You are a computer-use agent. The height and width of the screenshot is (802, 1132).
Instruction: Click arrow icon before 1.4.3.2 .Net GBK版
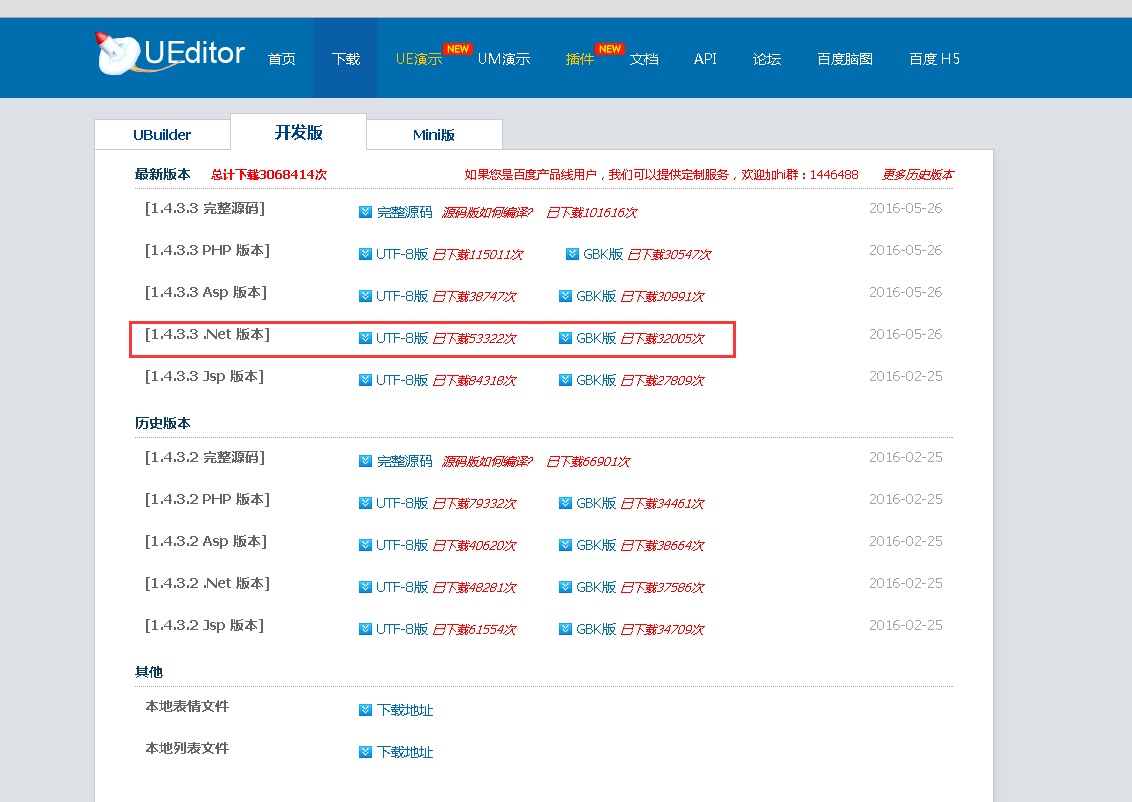[x=565, y=587]
